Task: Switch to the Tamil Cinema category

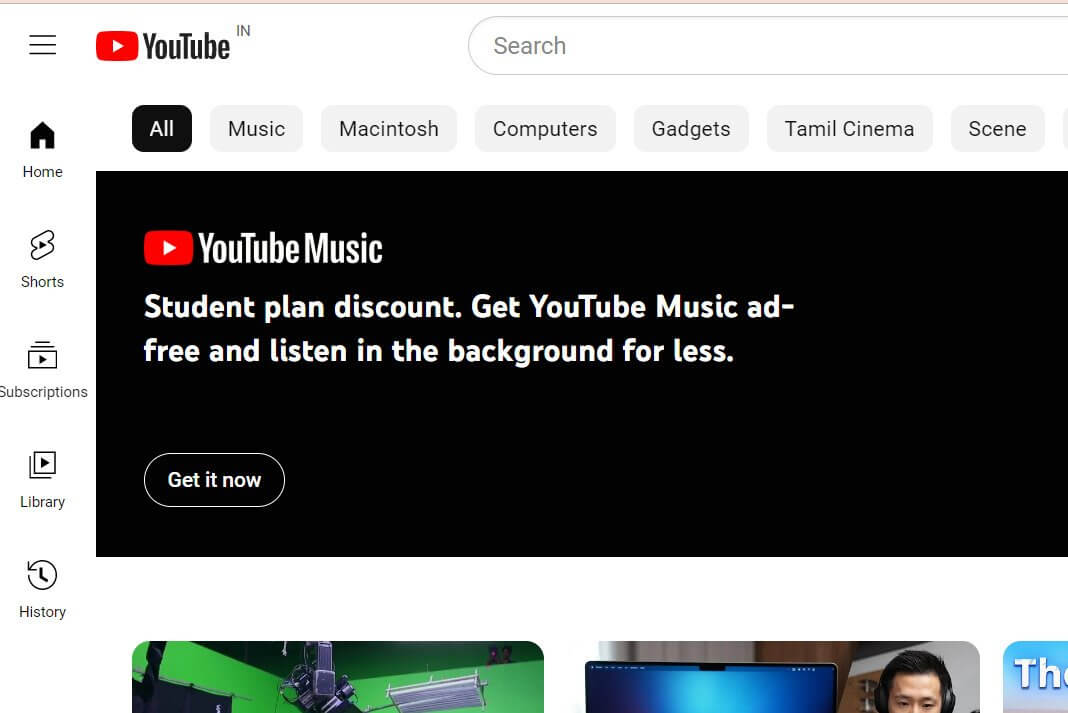Action: (x=849, y=128)
